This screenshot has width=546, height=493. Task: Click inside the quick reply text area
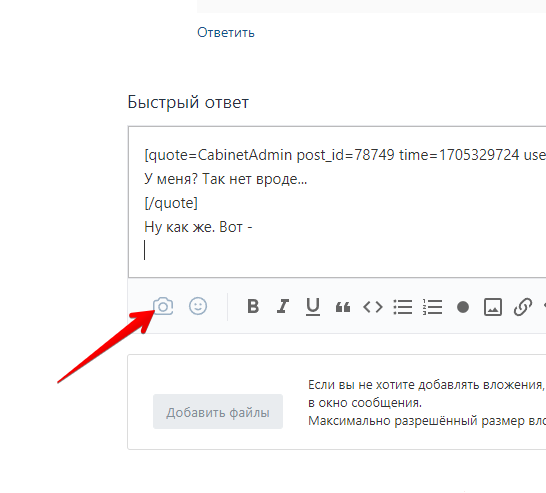(x=337, y=202)
